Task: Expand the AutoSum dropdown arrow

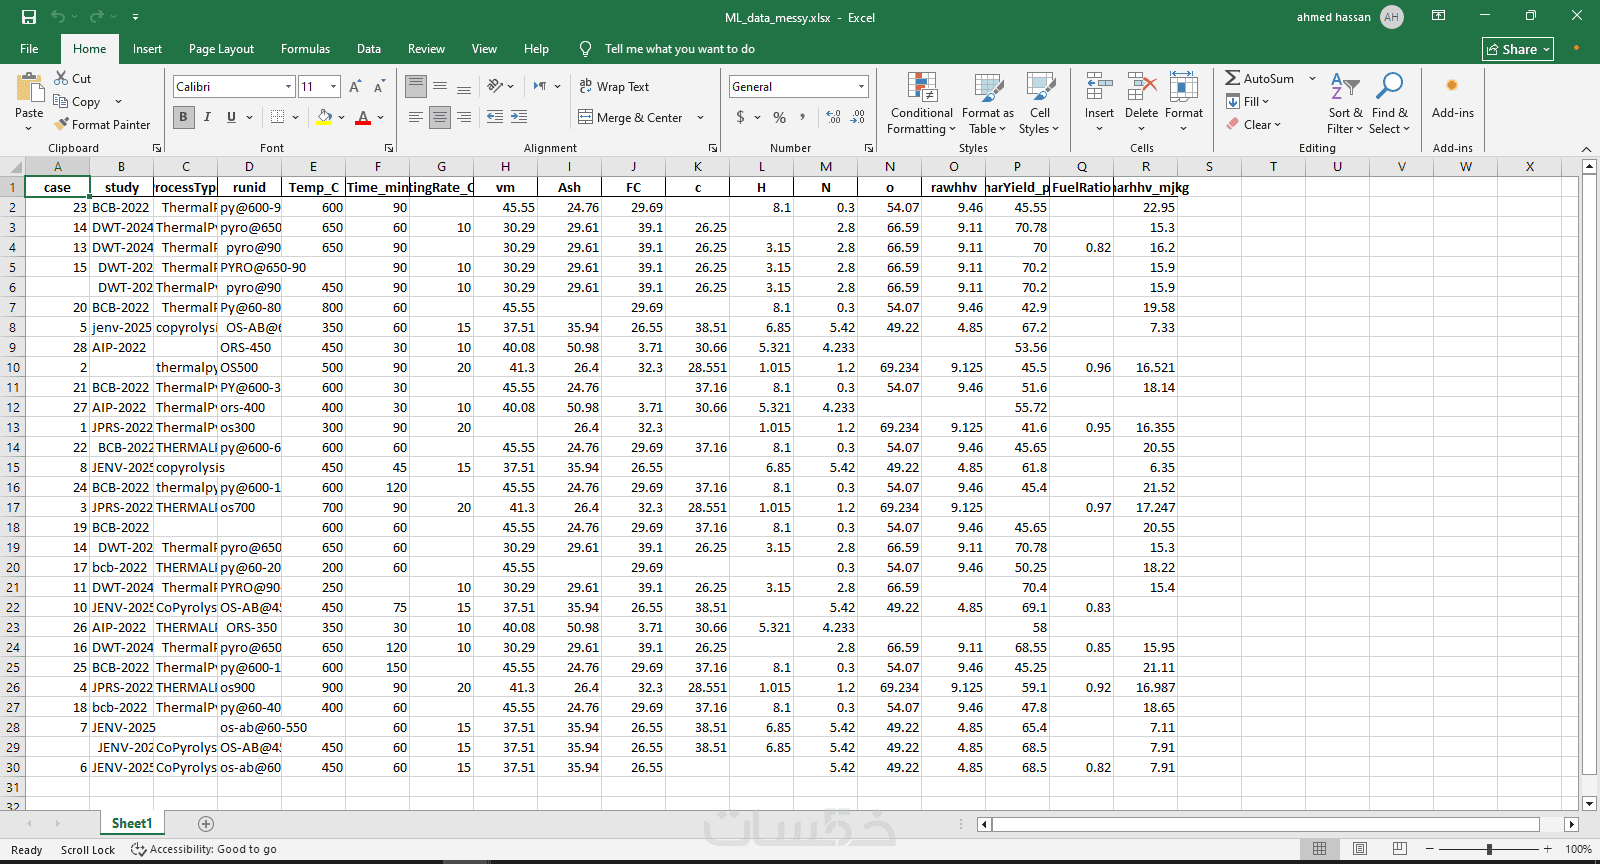Action: click(1312, 78)
